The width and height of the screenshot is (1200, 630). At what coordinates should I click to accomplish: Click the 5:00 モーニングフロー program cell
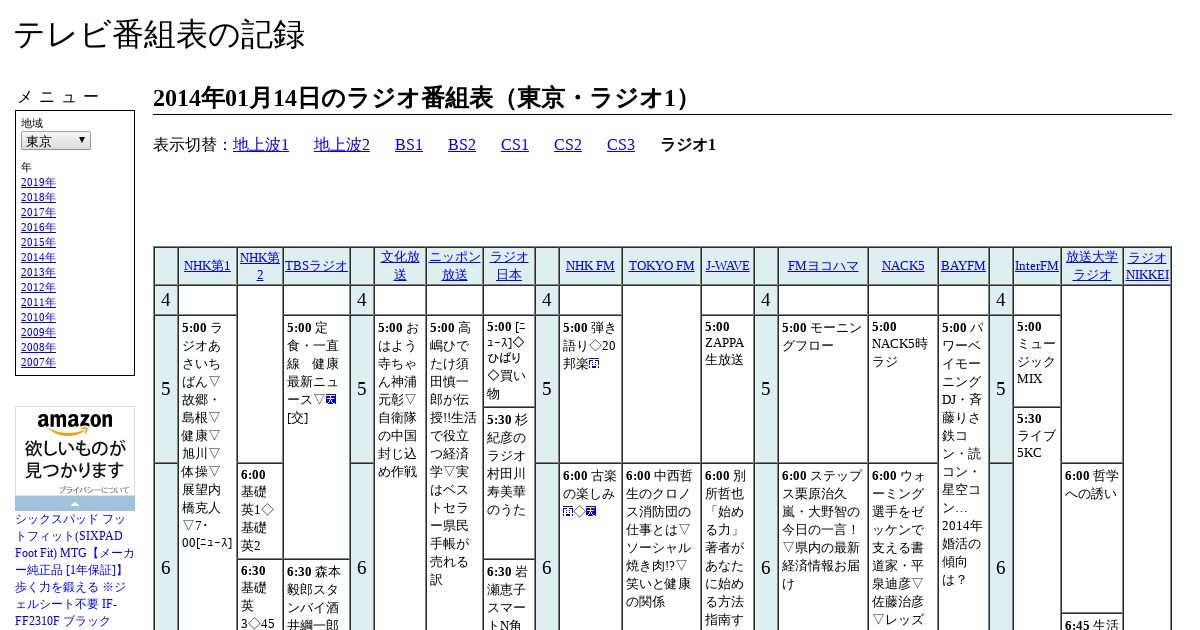[x=823, y=389]
